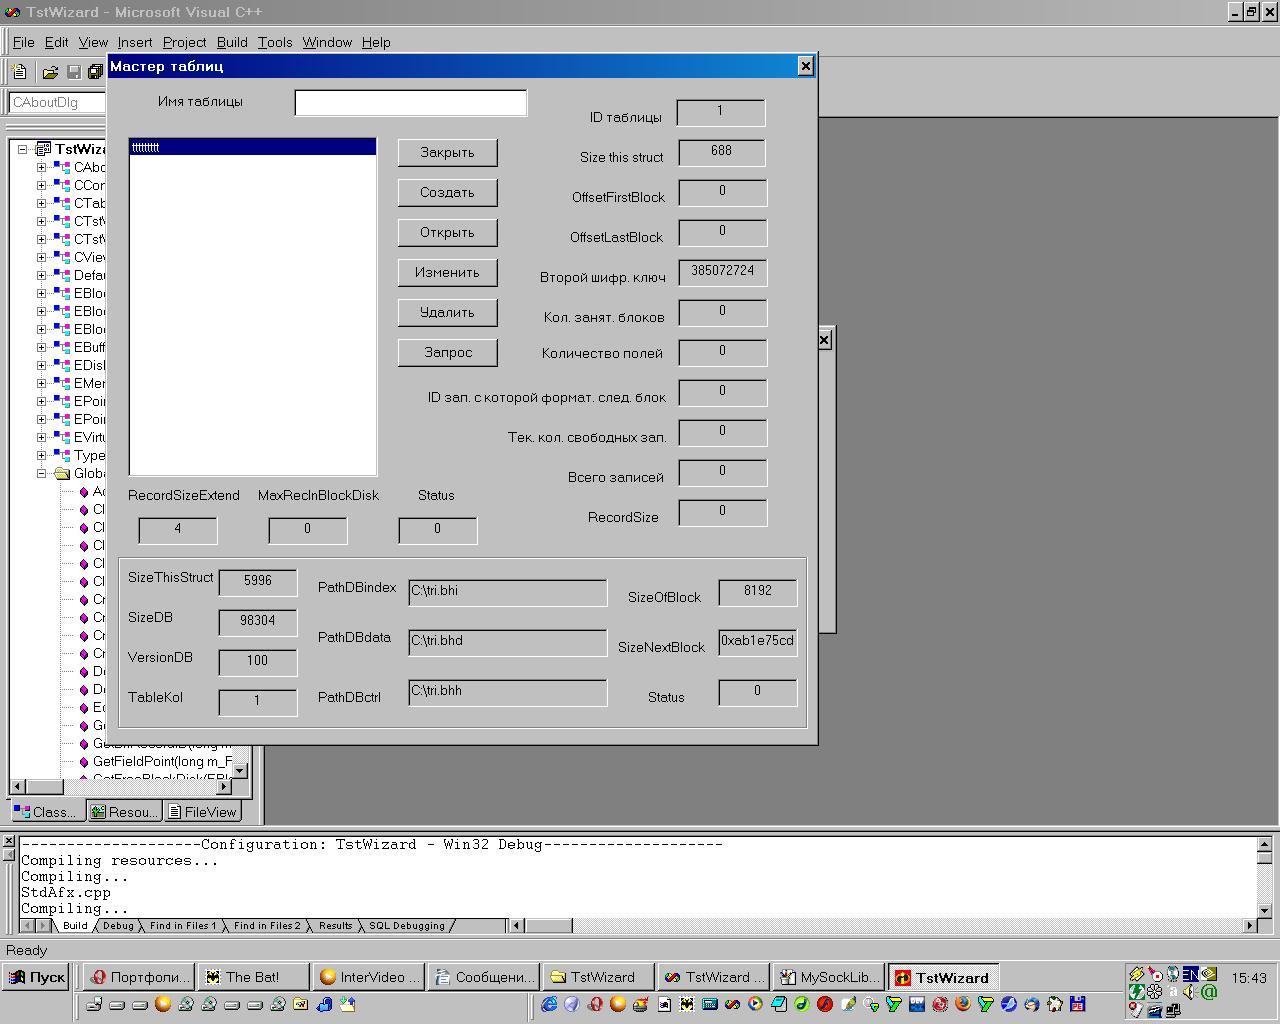This screenshot has height=1024, width=1280.
Task: Click the Имя таблицы text field
Action: click(410, 103)
